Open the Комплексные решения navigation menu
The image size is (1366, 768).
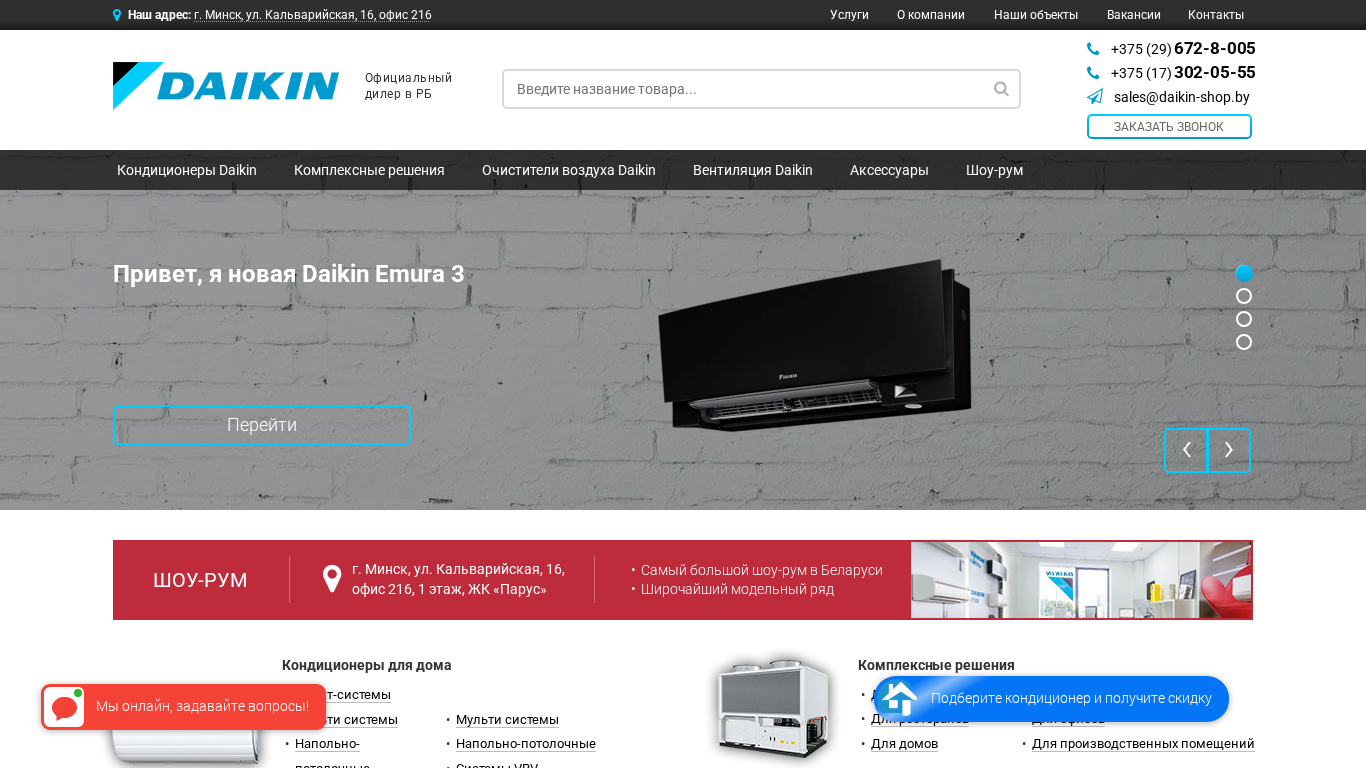[x=369, y=170]
